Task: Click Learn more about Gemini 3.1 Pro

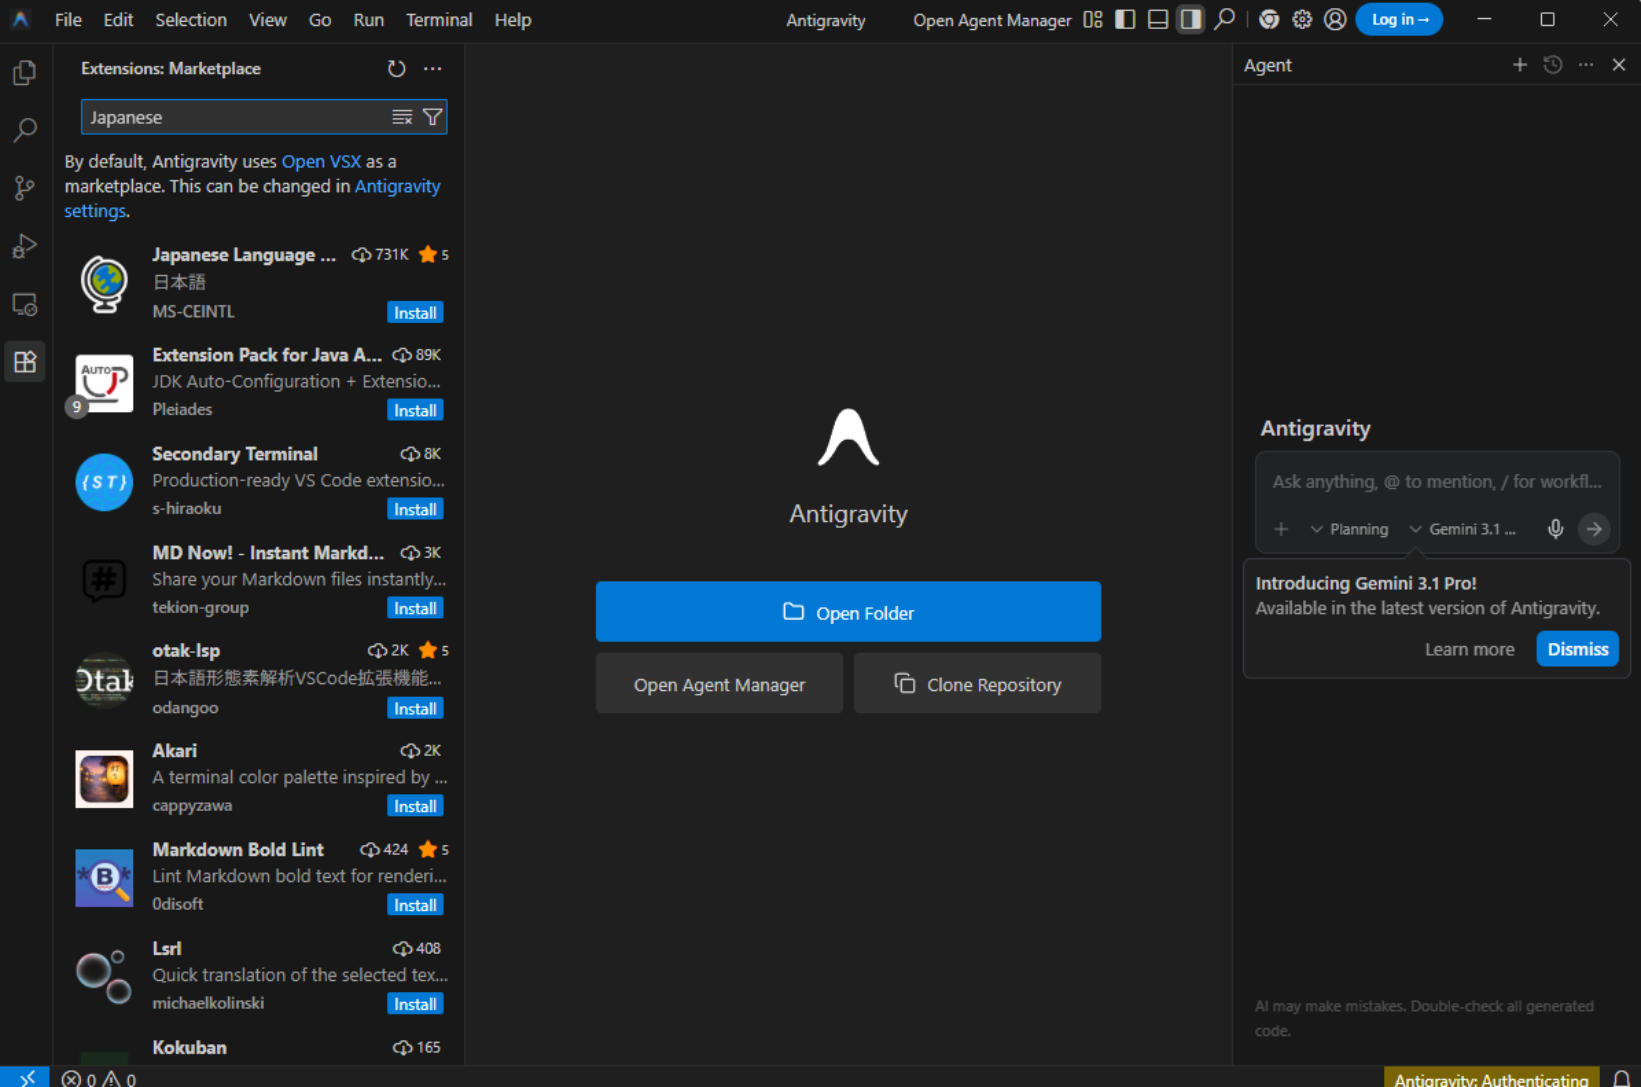Action: (1470, 649)
